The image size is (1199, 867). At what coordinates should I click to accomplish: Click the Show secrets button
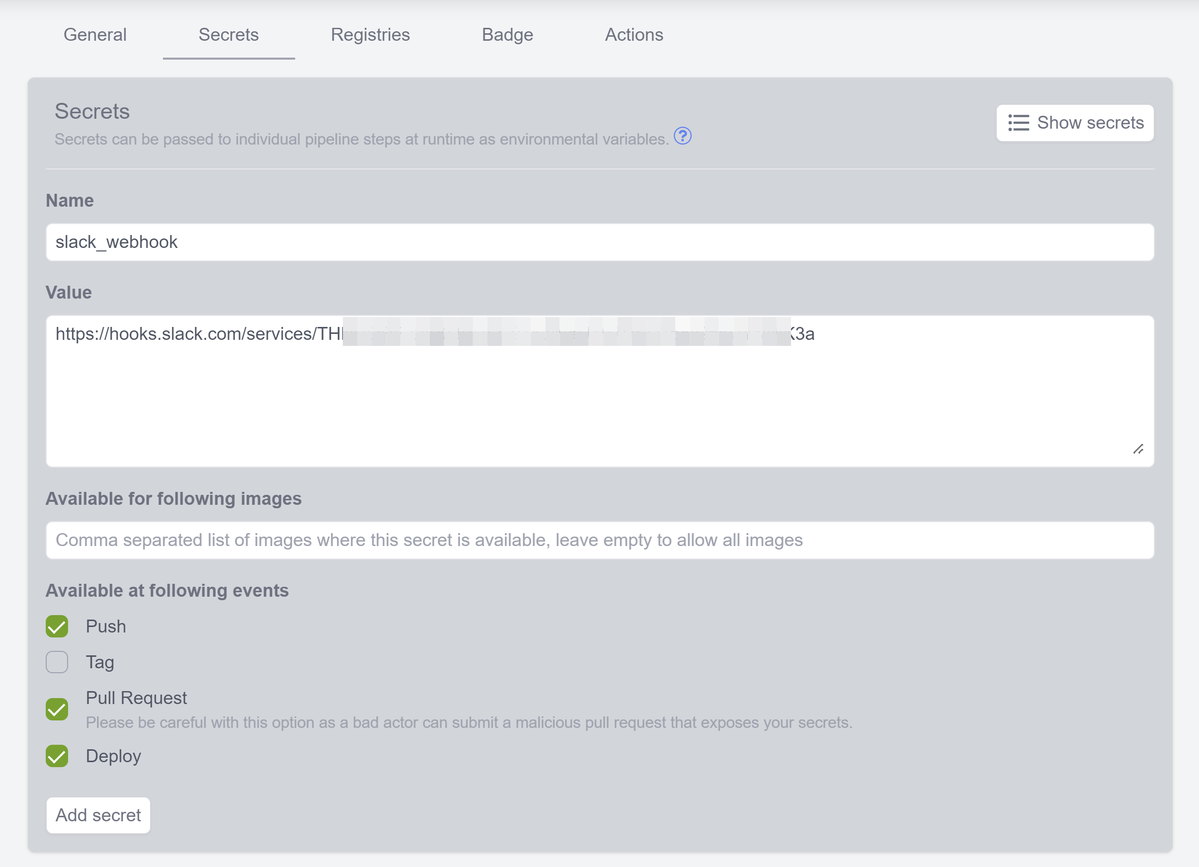(1074, 123)
